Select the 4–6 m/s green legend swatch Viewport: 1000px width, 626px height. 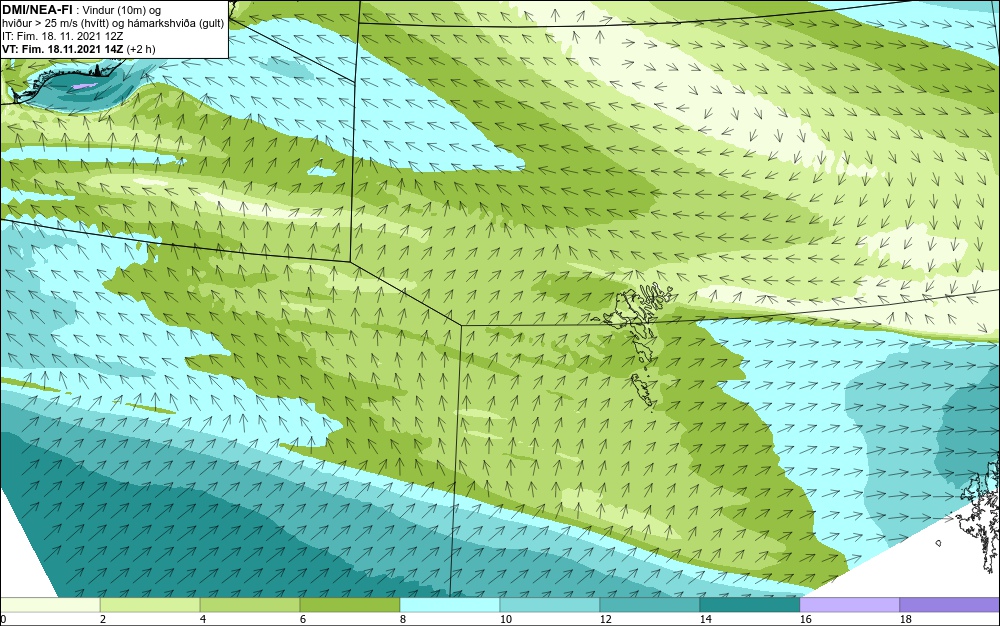(x=250, y=604)
